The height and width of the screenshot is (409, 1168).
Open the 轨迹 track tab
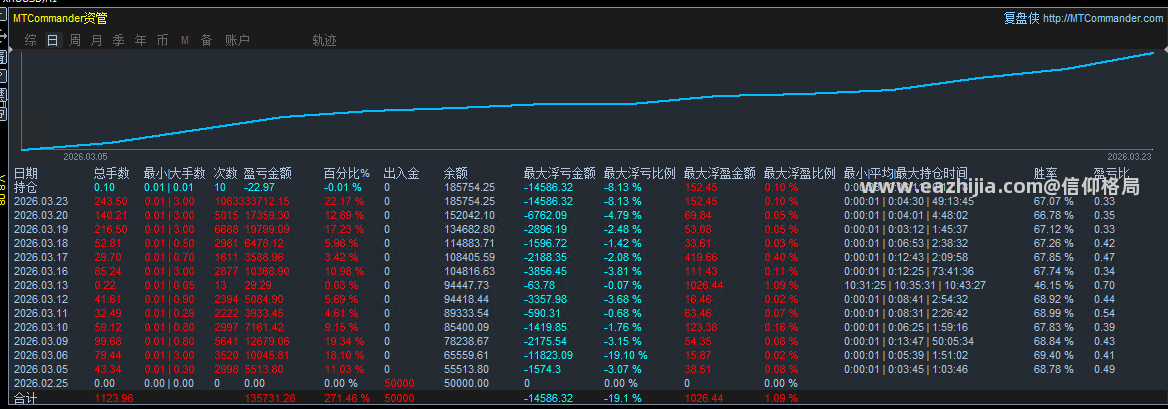pyautogui.click(x=325, y=40)
